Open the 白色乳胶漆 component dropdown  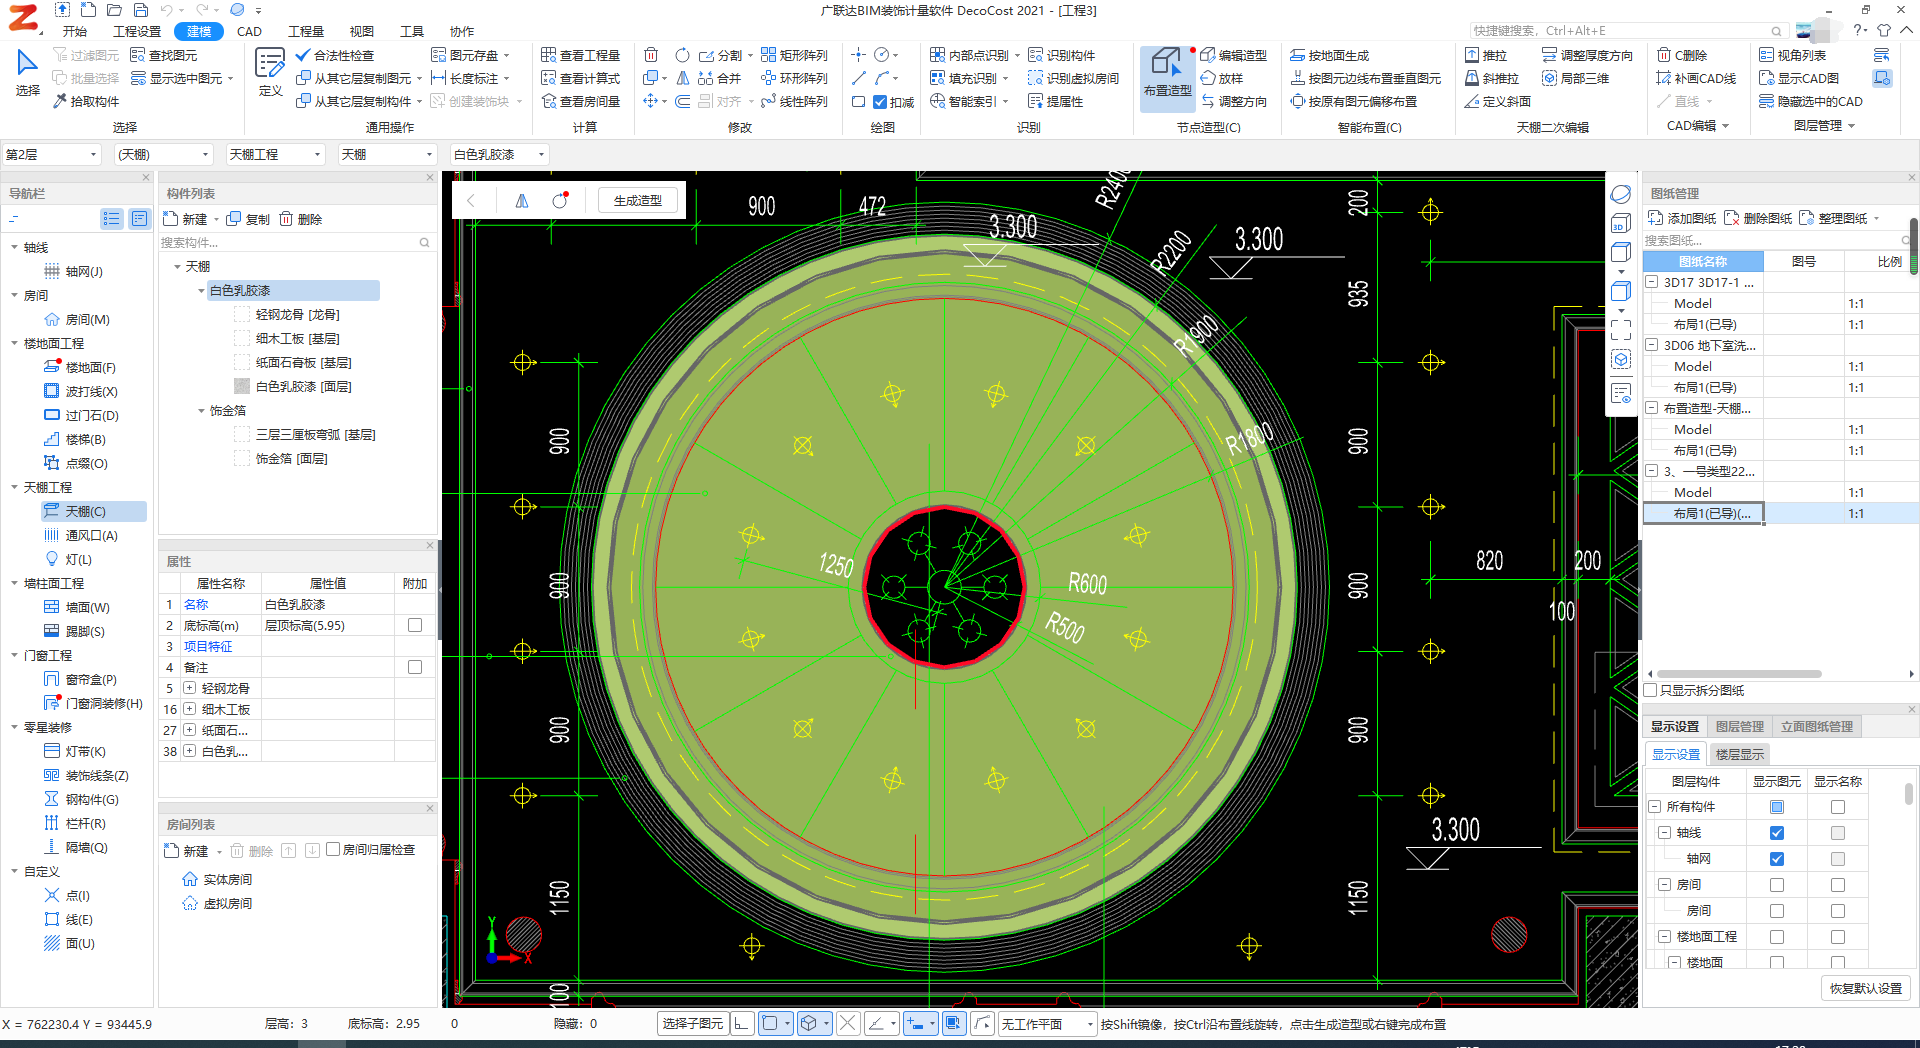[499, 154]
